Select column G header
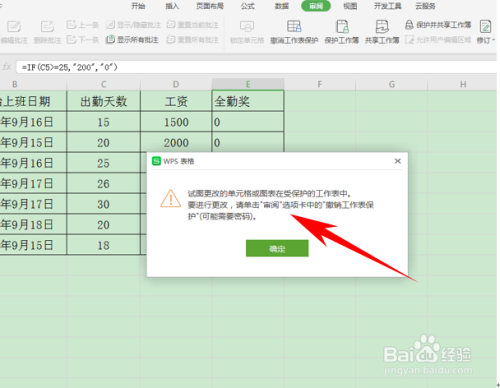The image size is (500, 388). click(x=392, y=84)
